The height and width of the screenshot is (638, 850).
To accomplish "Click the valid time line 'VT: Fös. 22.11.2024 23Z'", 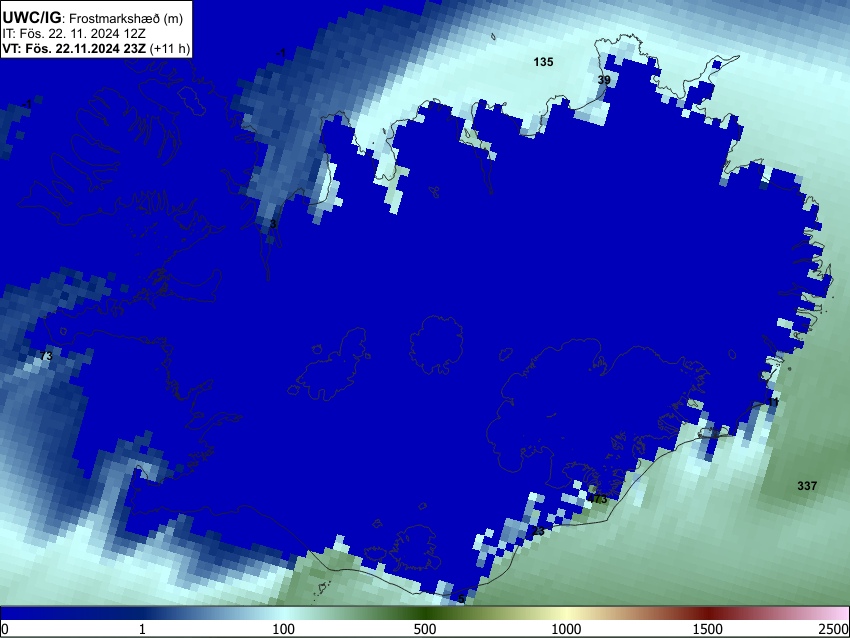I will pos(74,48).
